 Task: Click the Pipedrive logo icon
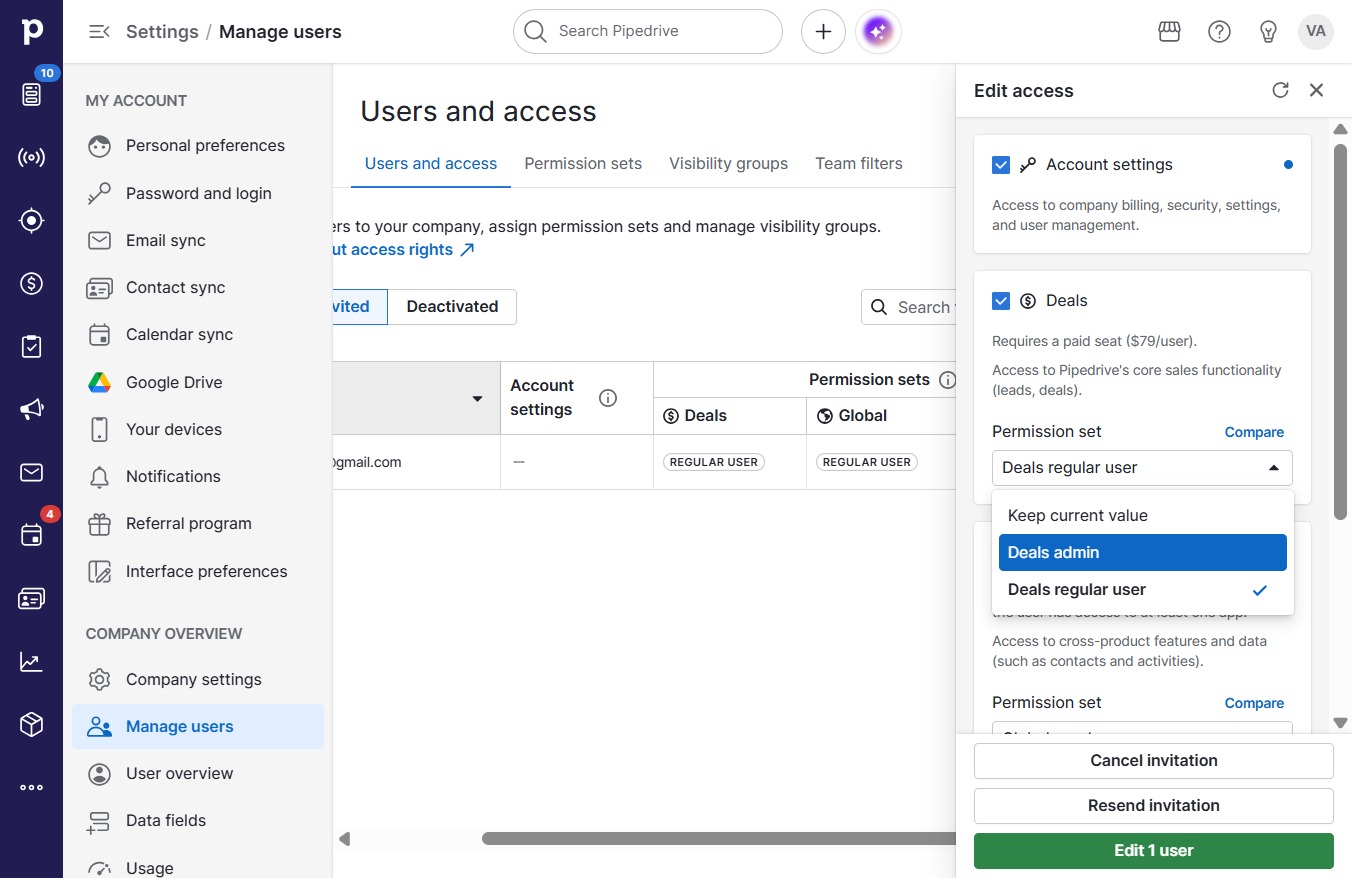(x=31, y=31)
